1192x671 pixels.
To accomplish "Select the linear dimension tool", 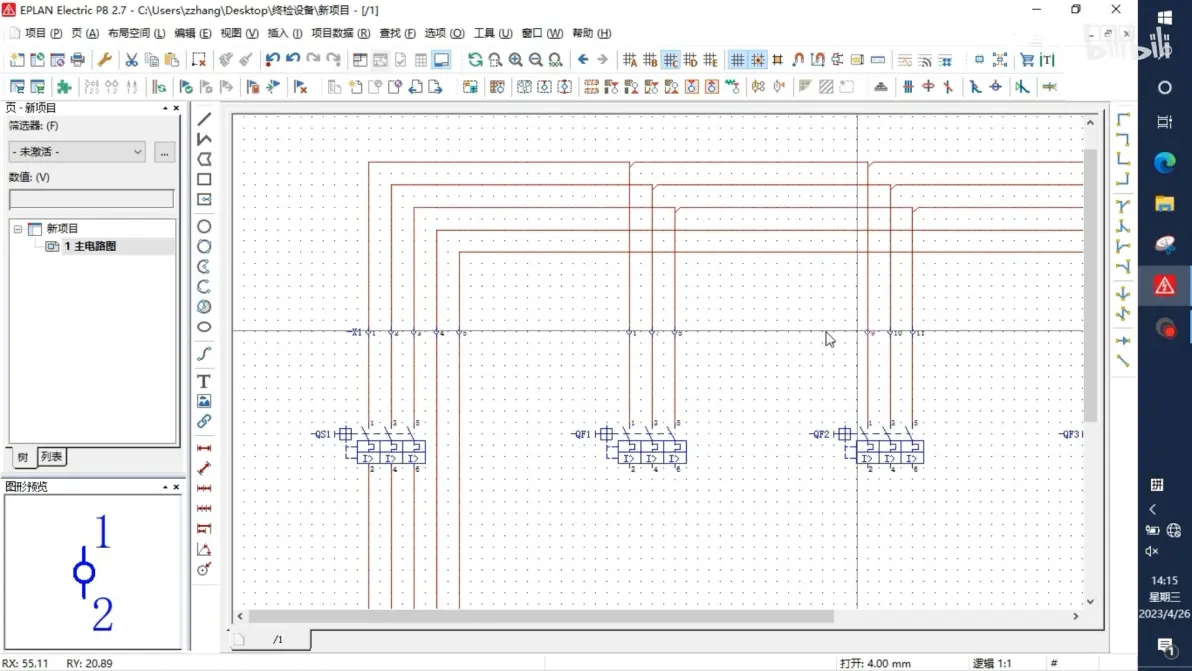I will click(x=204, y=448).
